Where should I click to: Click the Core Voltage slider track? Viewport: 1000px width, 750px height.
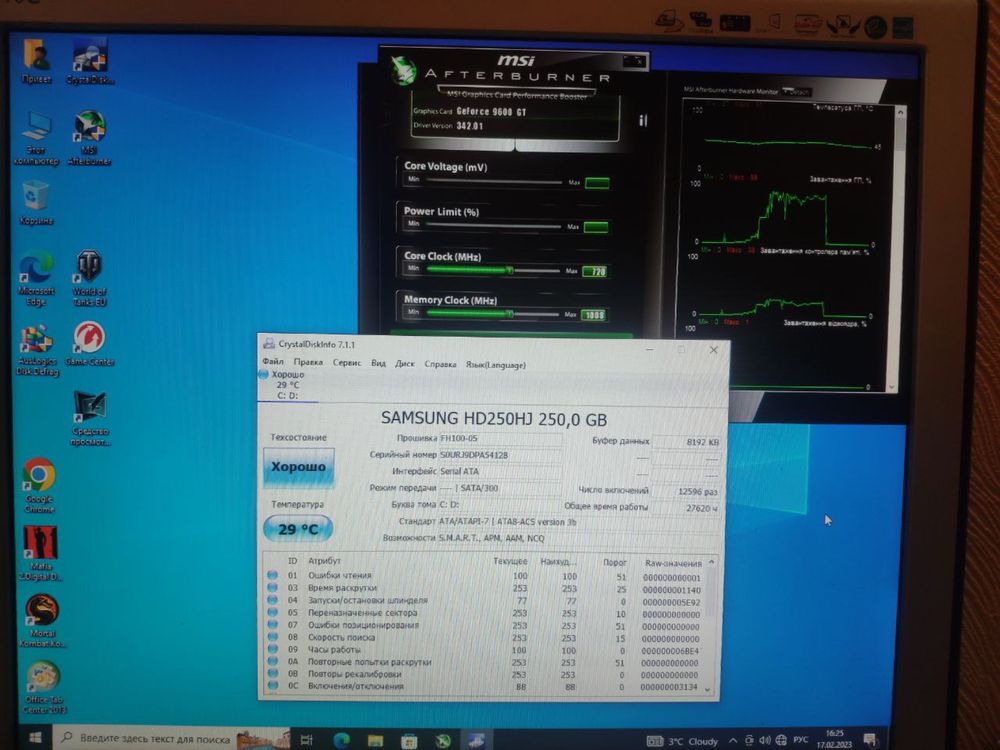(494, 182)
